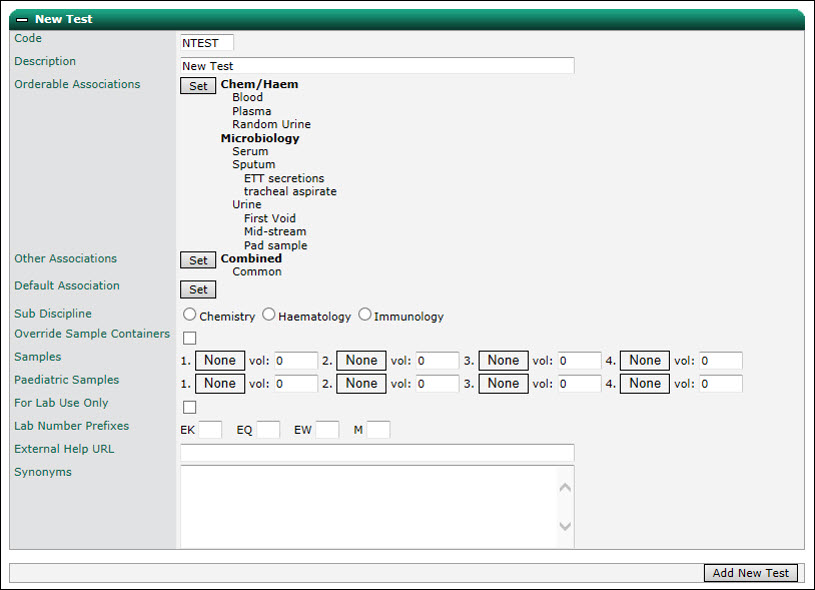This screenshot has width=815, height=590.
Task: Click Set button for Default Association
Action: pyautogui.click(x=198, y=290)
